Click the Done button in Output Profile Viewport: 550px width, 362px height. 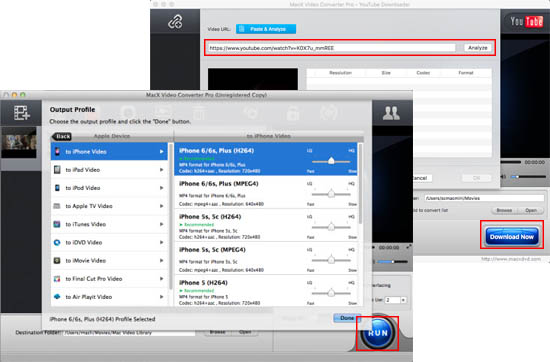tap(346, 318)
